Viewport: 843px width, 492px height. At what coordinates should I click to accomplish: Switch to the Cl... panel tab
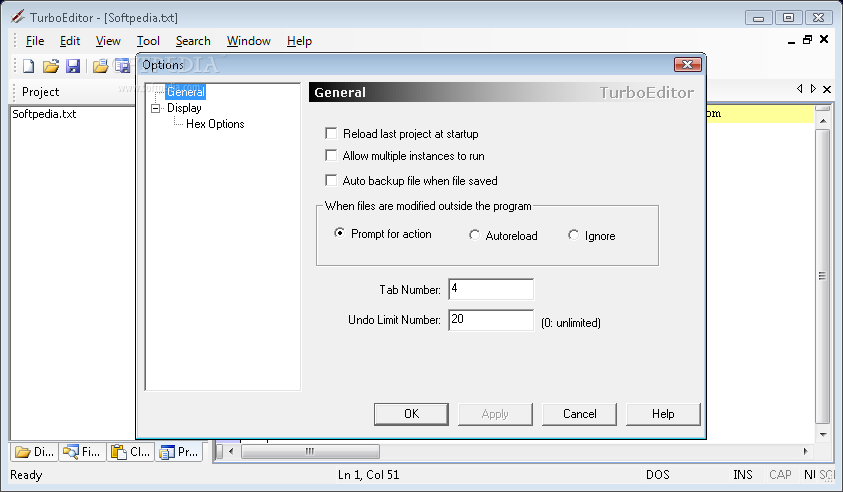coord(130,452)
